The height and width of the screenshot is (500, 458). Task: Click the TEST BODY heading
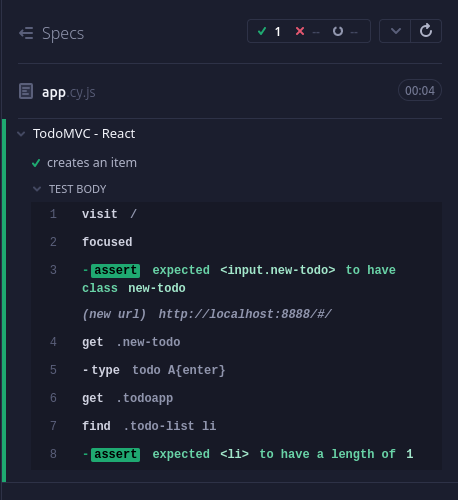point(78,189)
